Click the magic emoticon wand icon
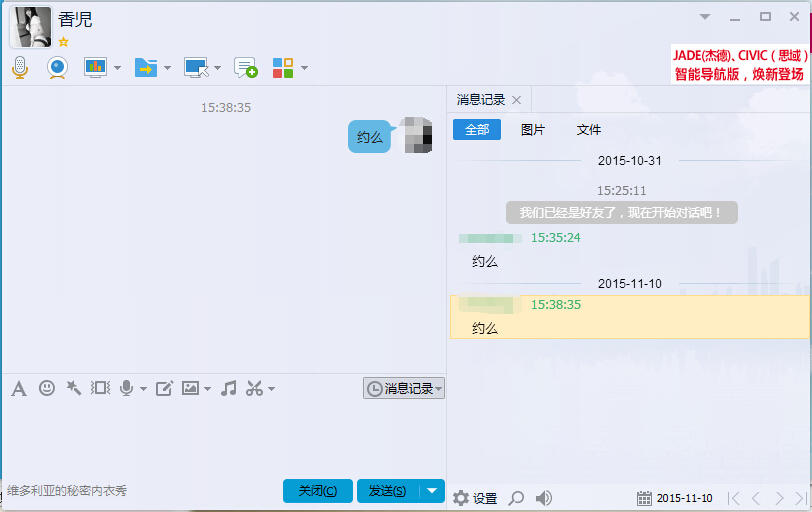This screenshot has width=812, height=512. pos(74,388)
